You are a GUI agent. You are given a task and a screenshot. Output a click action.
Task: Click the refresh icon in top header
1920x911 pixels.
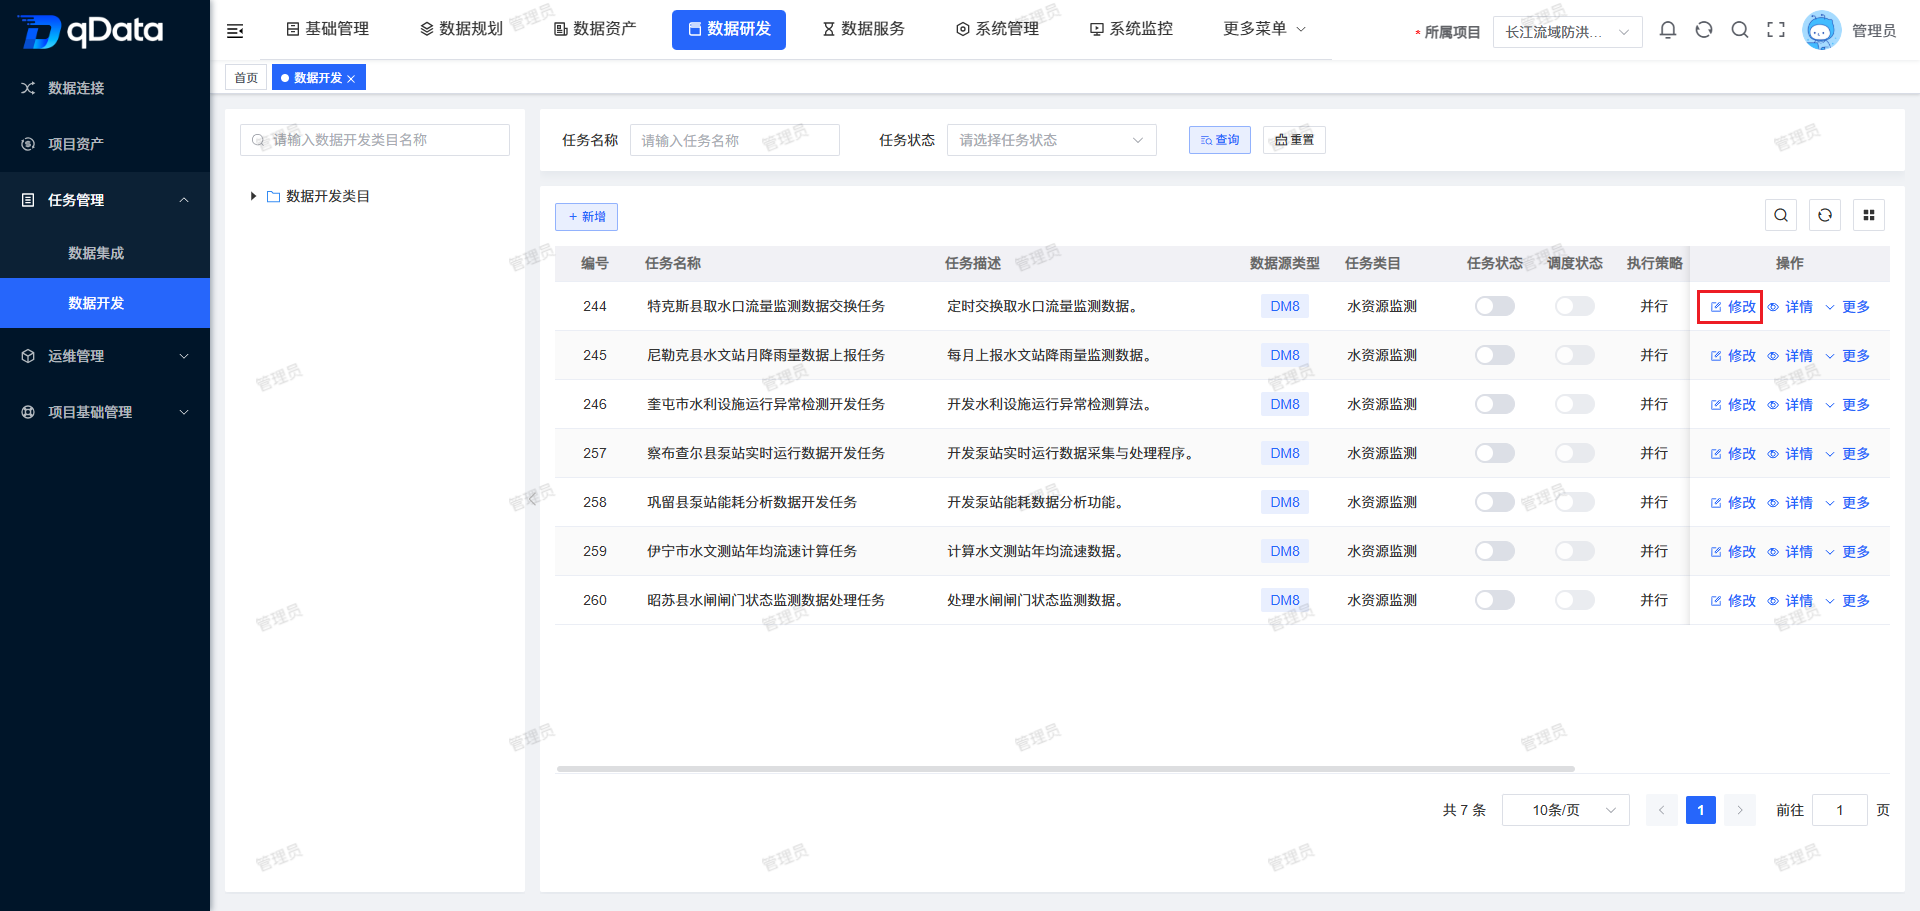click(x=1704, y=30)
